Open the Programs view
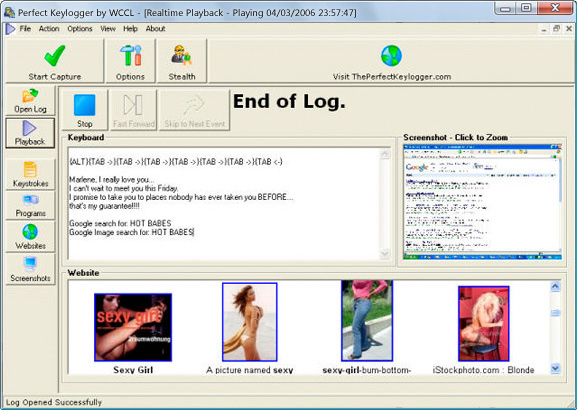Screen dimensions: 577x410 (30, 205)
